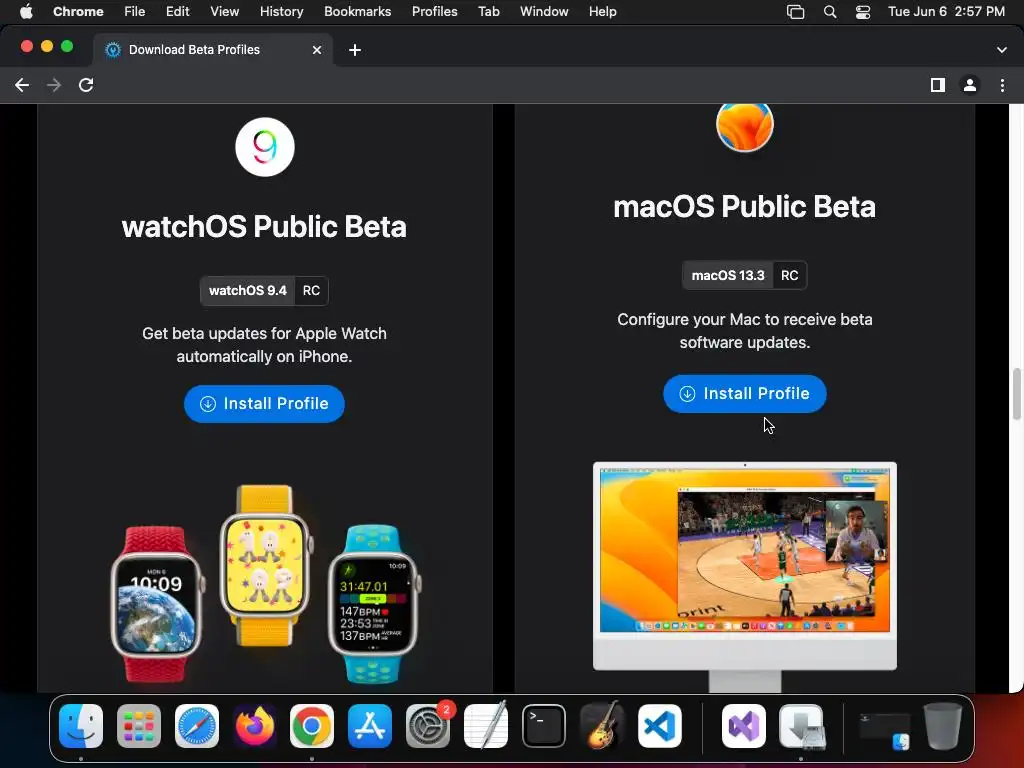Image resolution: width=1024 pixels, height=768 pixels.
Task: Install Profile for macOS Public Beta
Action: click(744, 394)
